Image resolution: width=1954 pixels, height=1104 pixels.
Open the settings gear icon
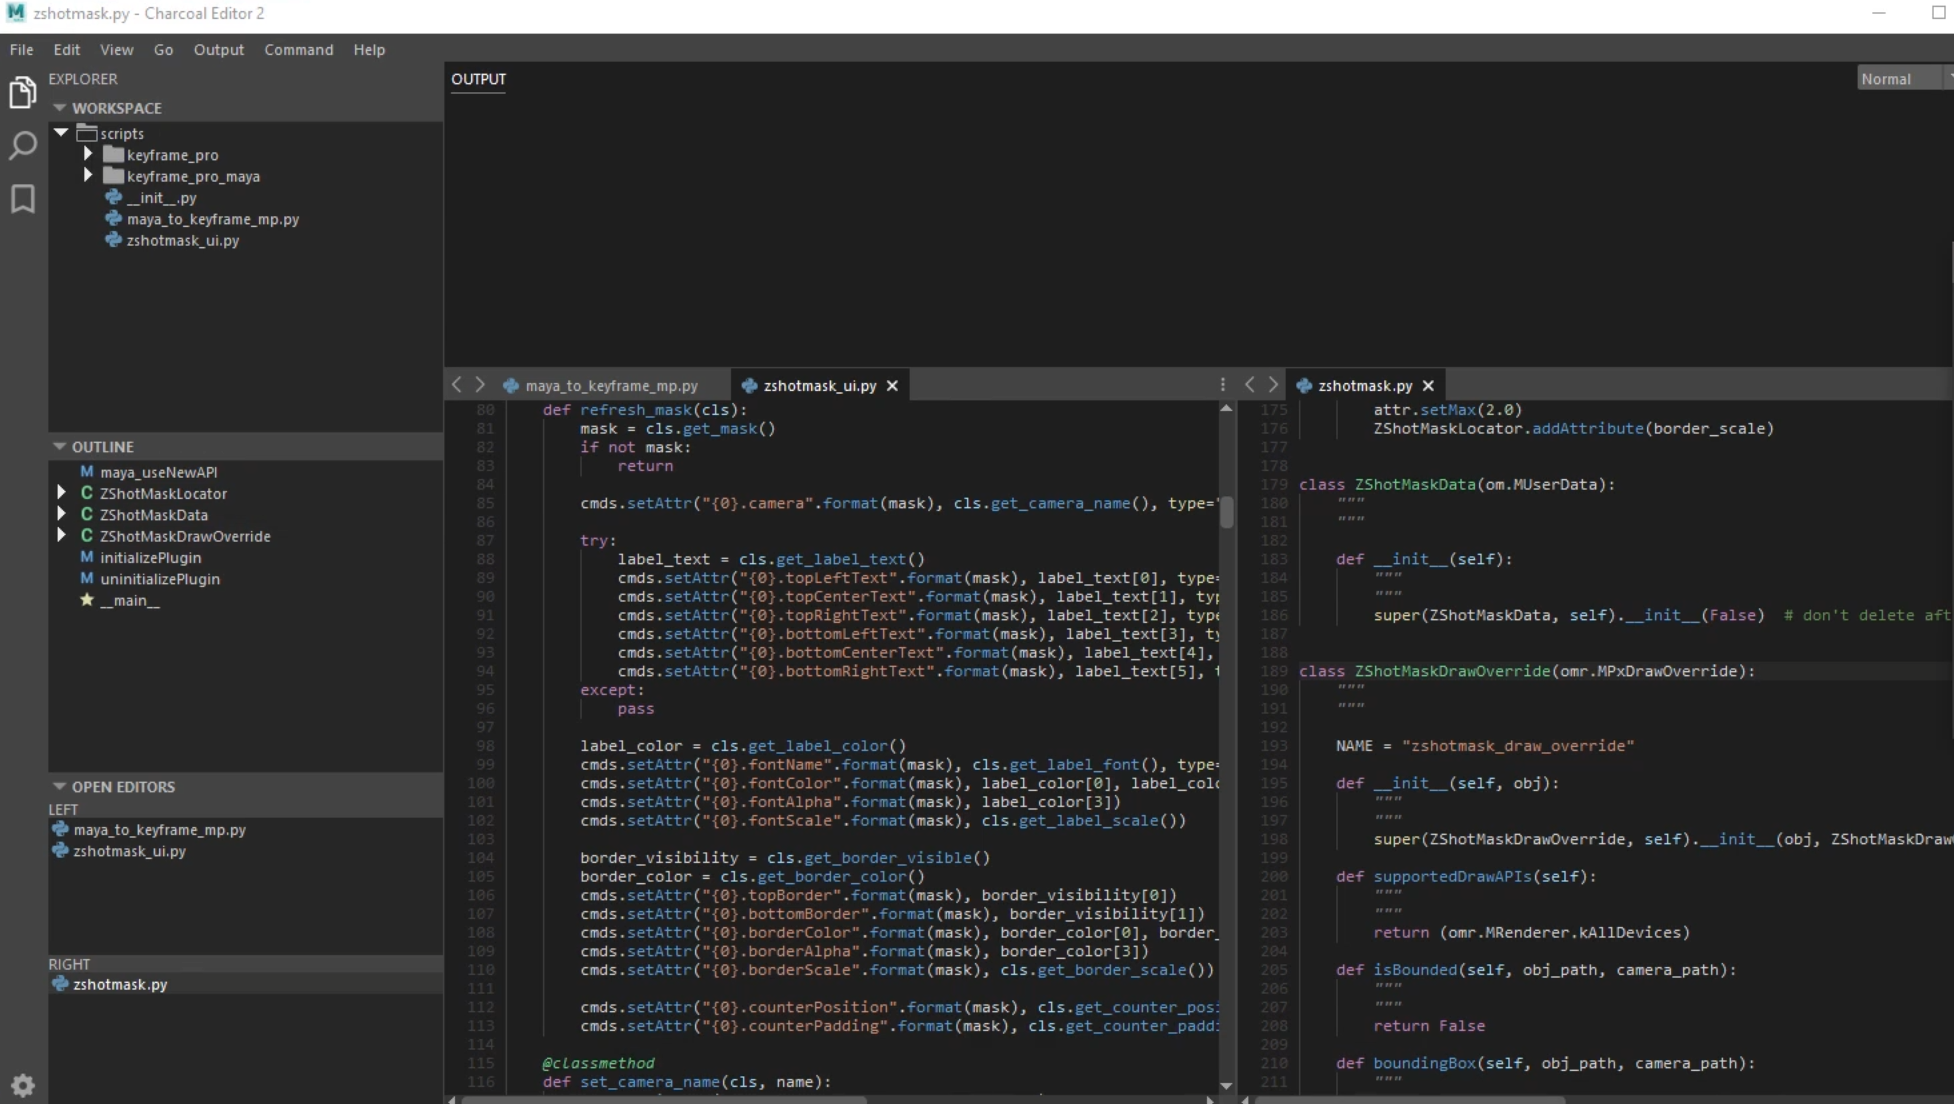[22, 1085]
